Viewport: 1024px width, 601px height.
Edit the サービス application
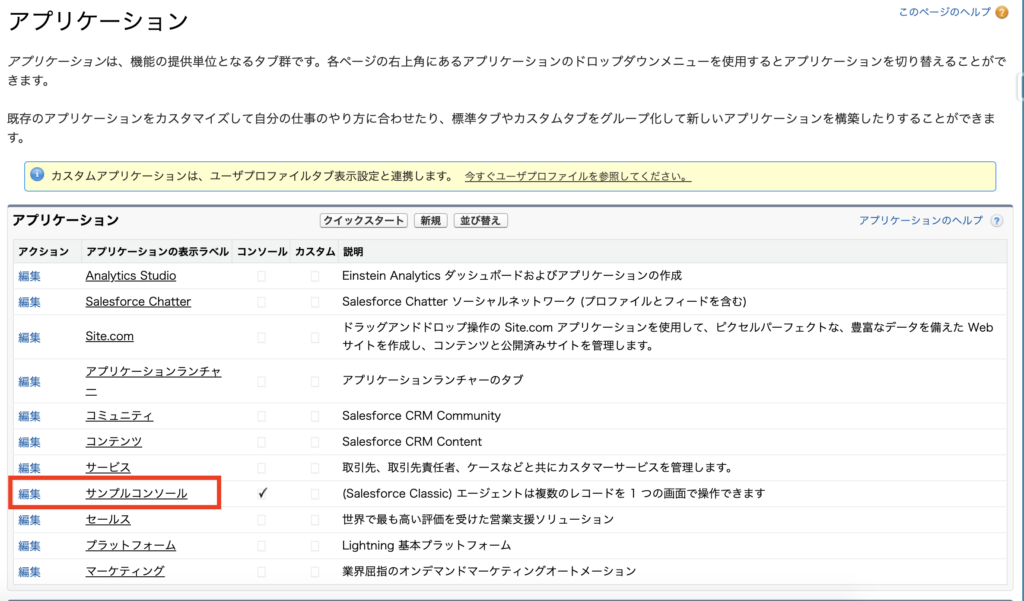tap(29, 468)
